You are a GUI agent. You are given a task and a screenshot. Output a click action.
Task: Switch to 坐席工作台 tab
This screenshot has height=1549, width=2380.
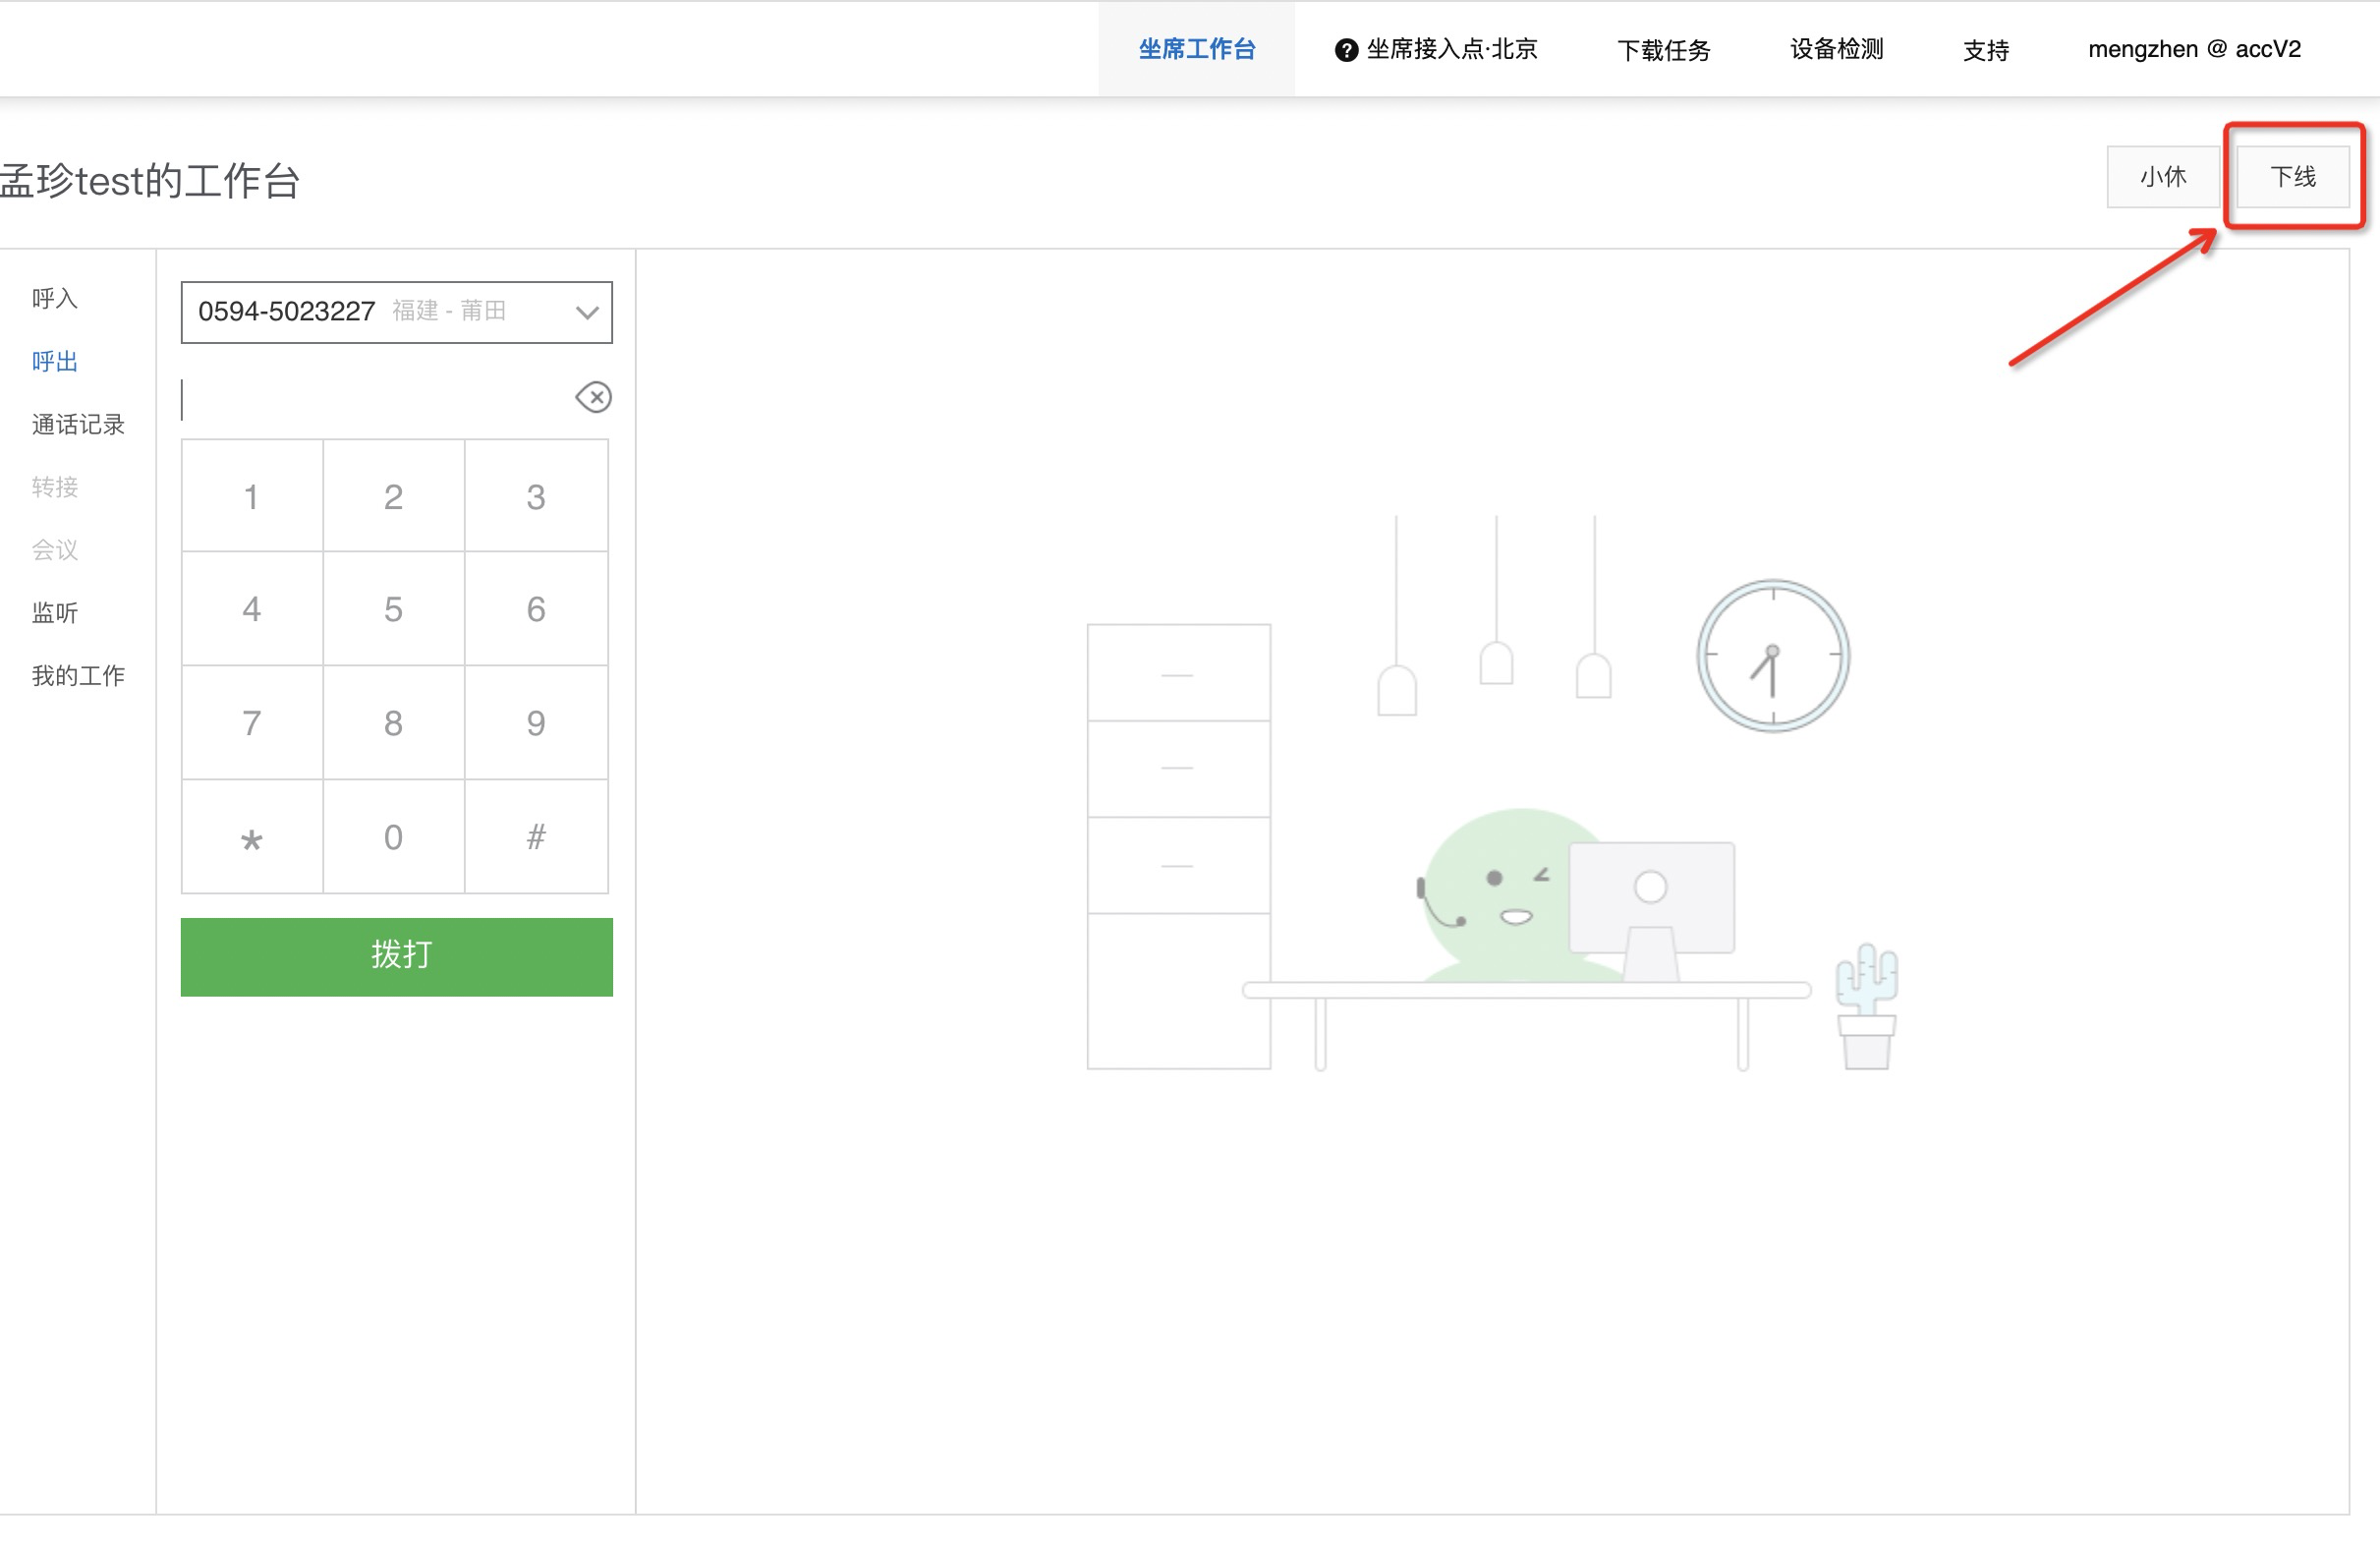(1196, 49)
